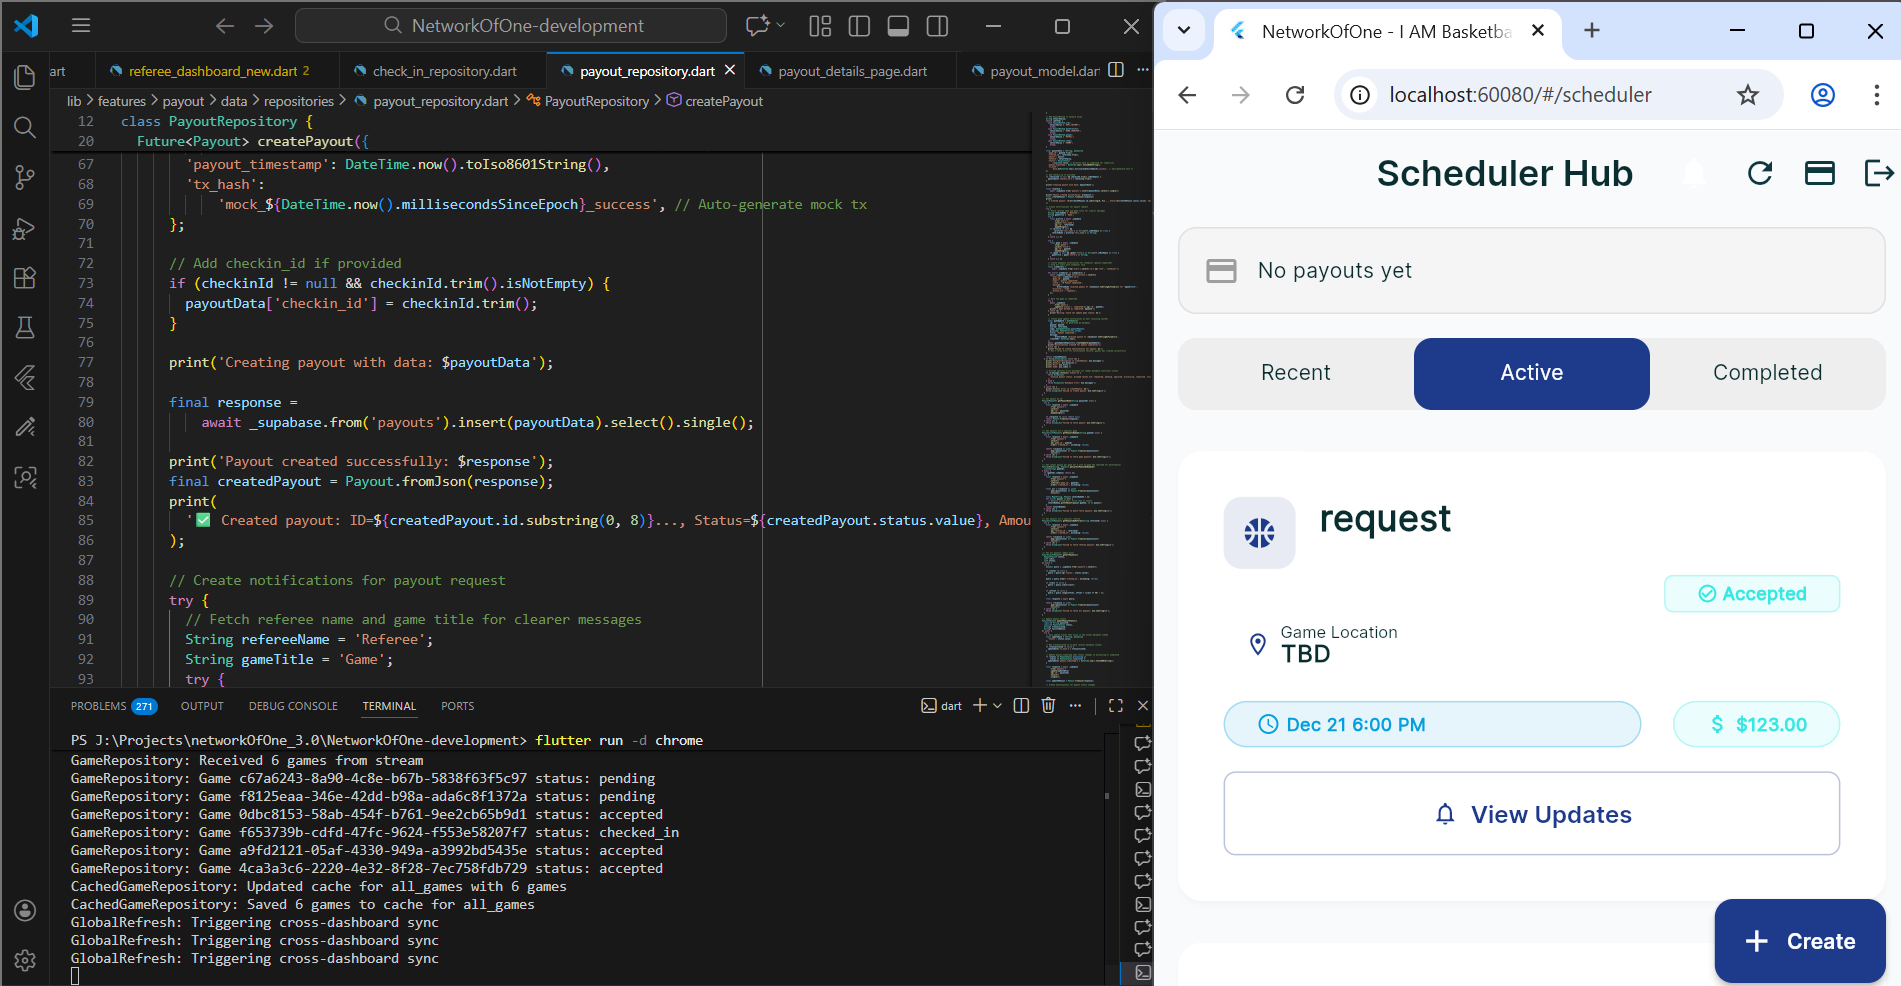Open the Testing flask icon

click(25, 328)
